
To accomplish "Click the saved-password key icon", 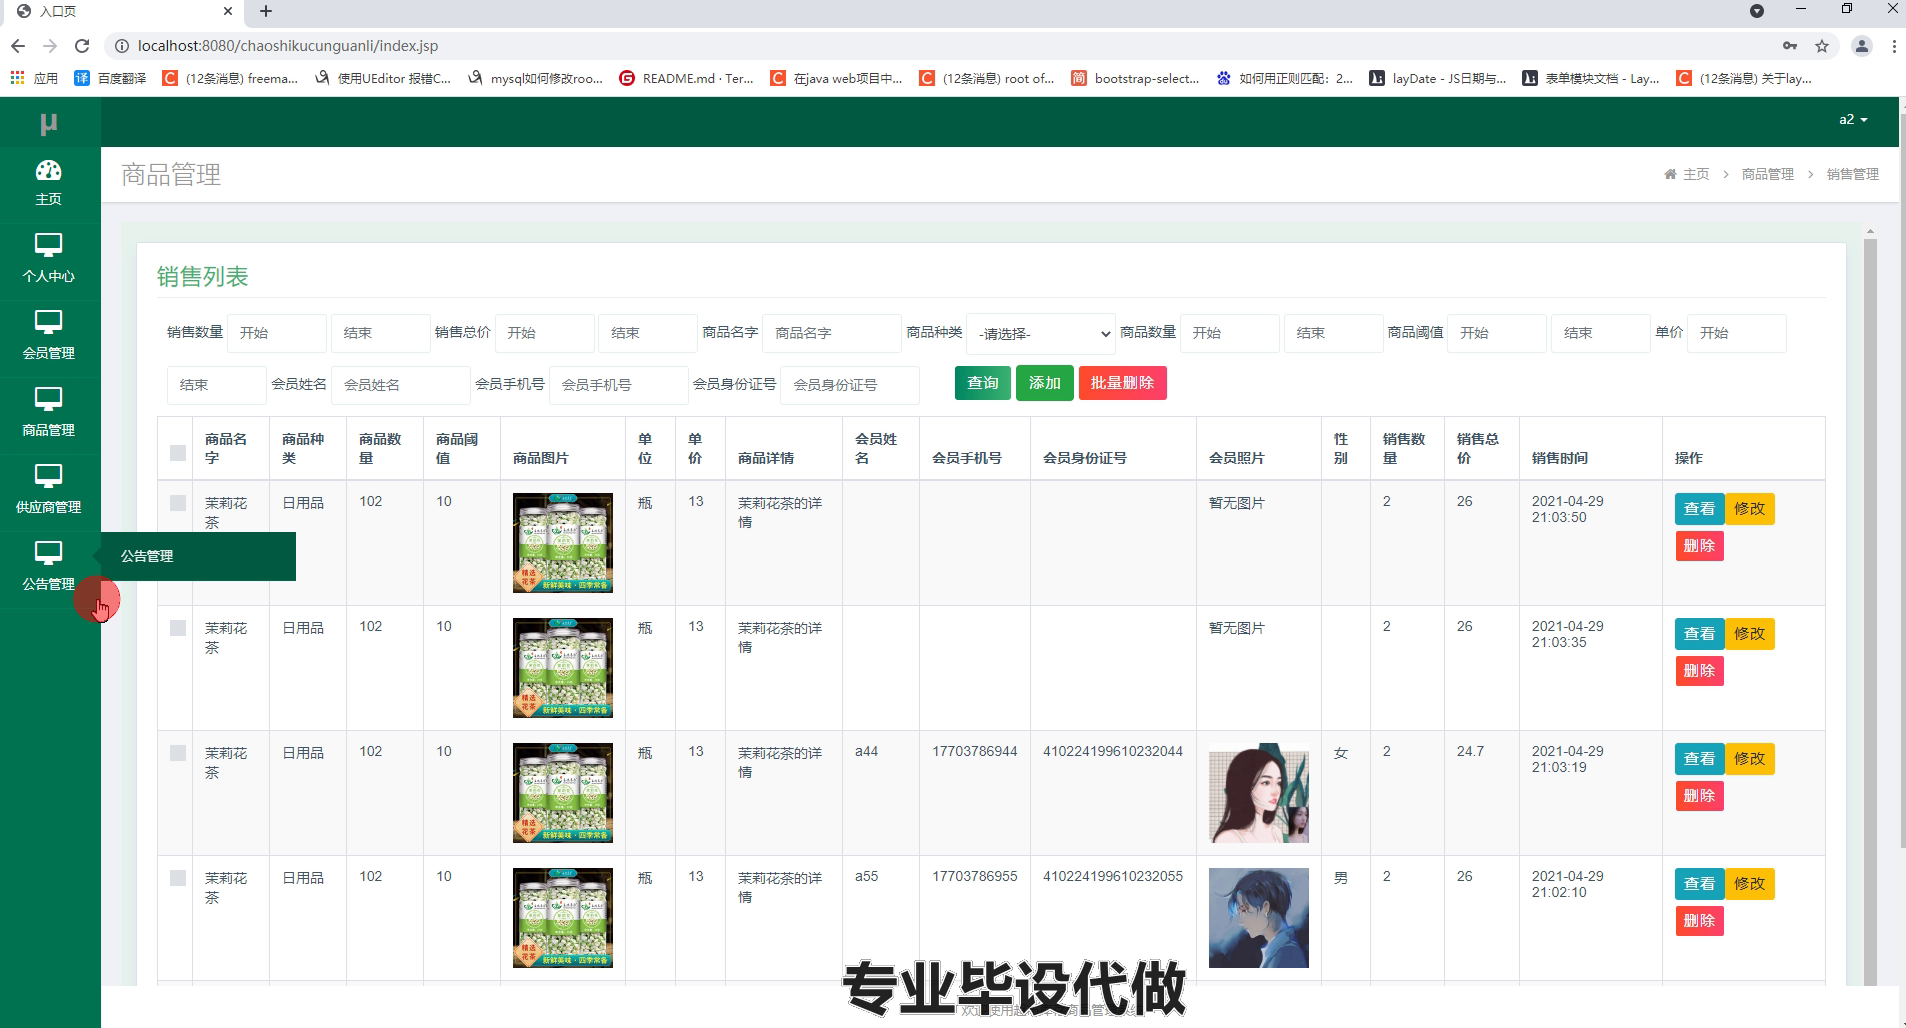I will click(x=1790, y=46).
